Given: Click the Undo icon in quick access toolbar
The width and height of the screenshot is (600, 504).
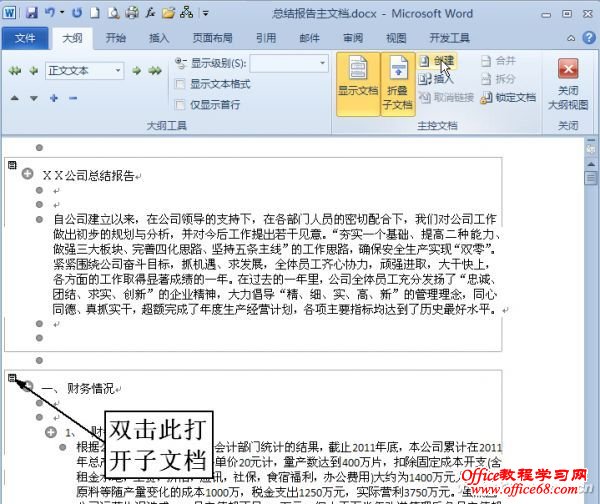Looking at the screenshot, I should tap(50, 13).
